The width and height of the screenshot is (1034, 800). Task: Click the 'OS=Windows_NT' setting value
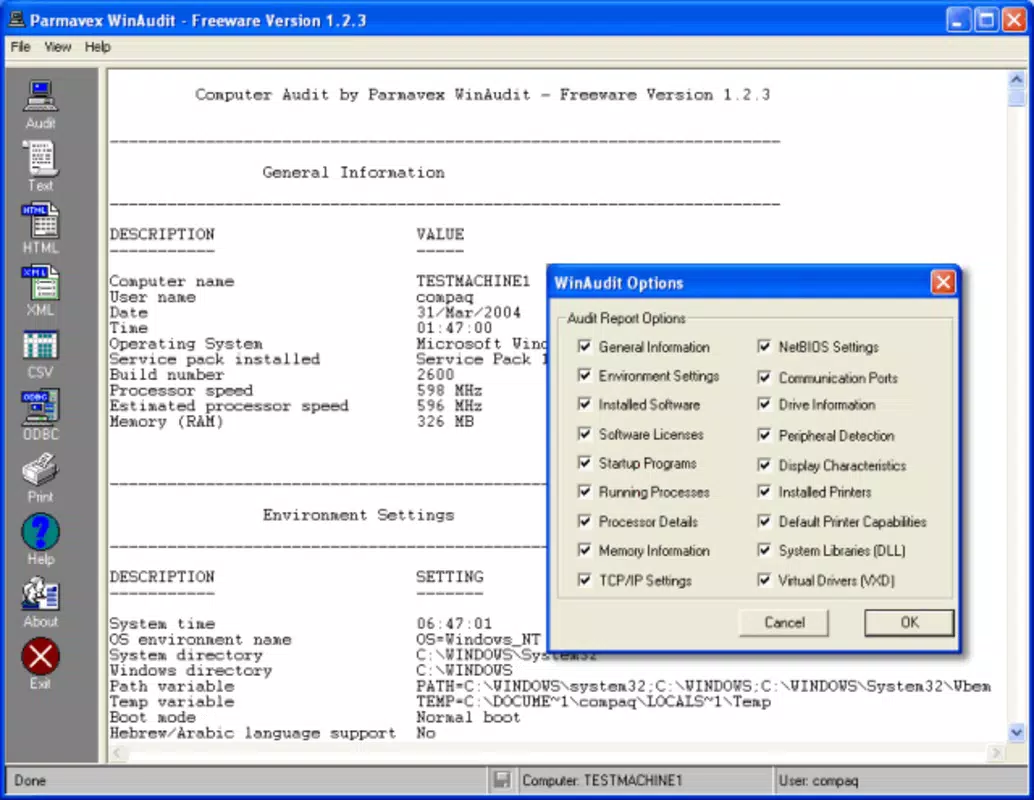pos(478,639)
